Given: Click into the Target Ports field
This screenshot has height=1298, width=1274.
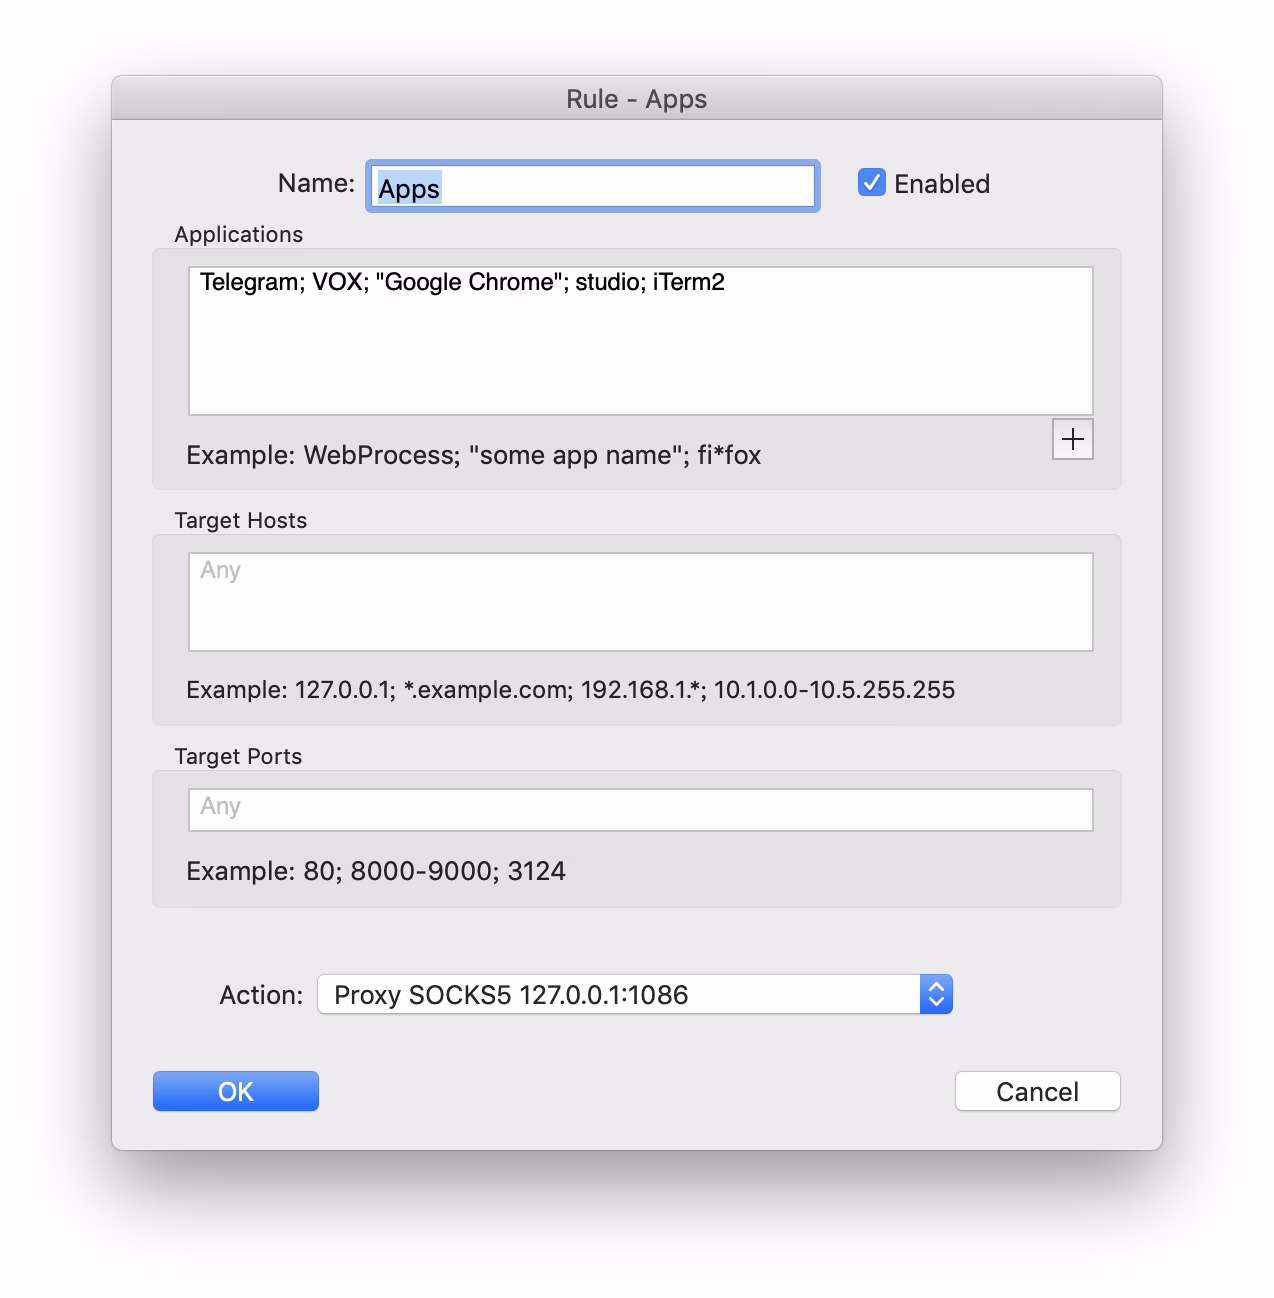Looking at the screenshot, I should coord(640,809).
